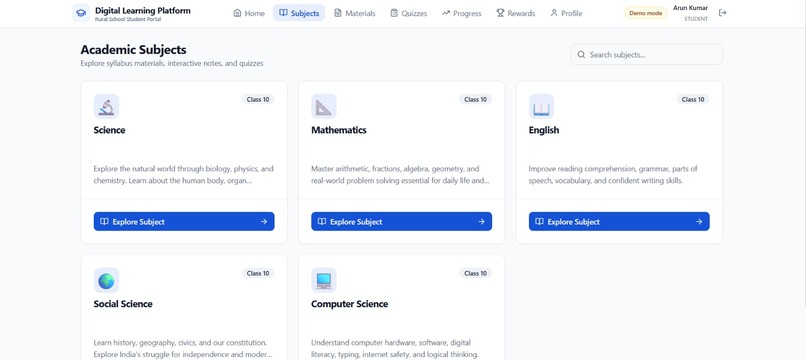Click the STUDENT role label

696,19
